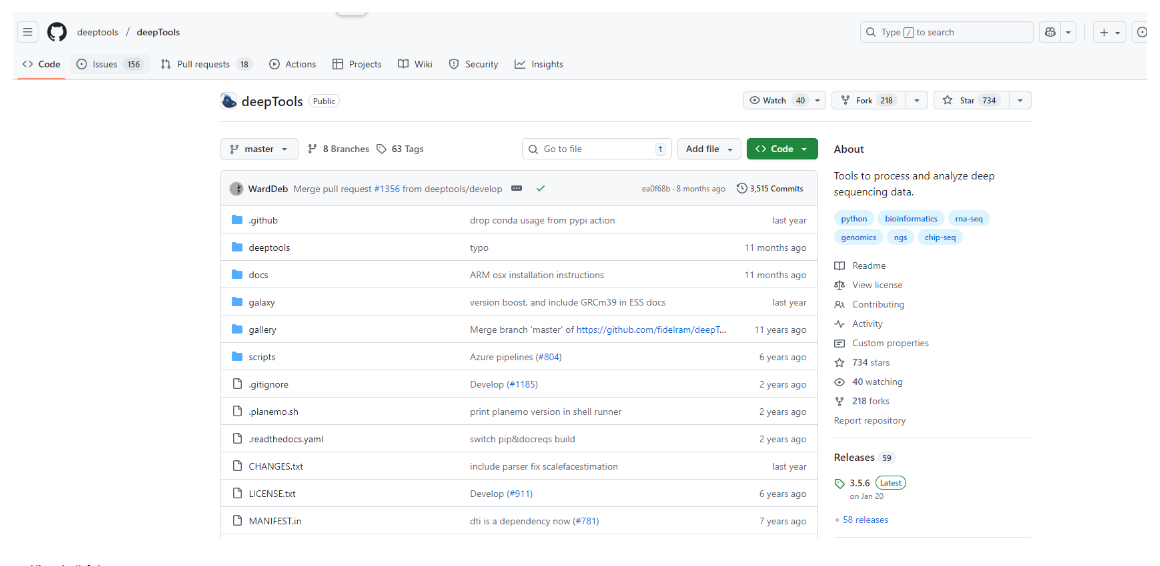Open Contributing guidelines link
The width and height of the screenshot is (1160, 566).
[878, 304]
